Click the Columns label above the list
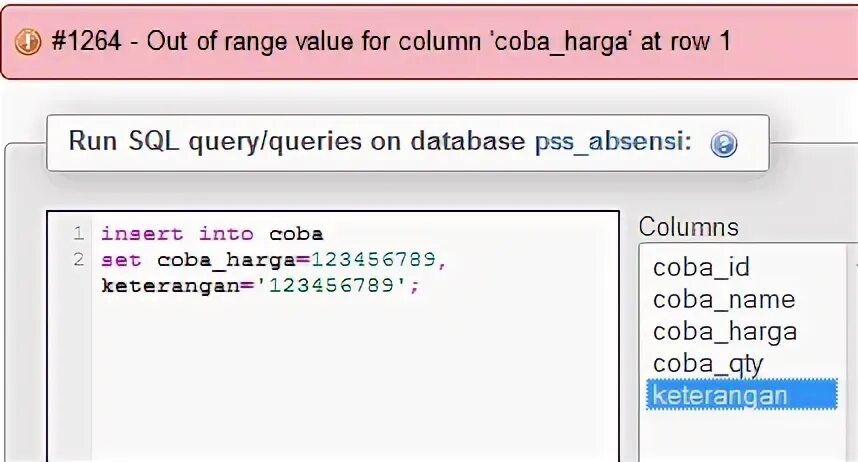The height and width of the screenshot is (462, 858). (x=689, y=227)
